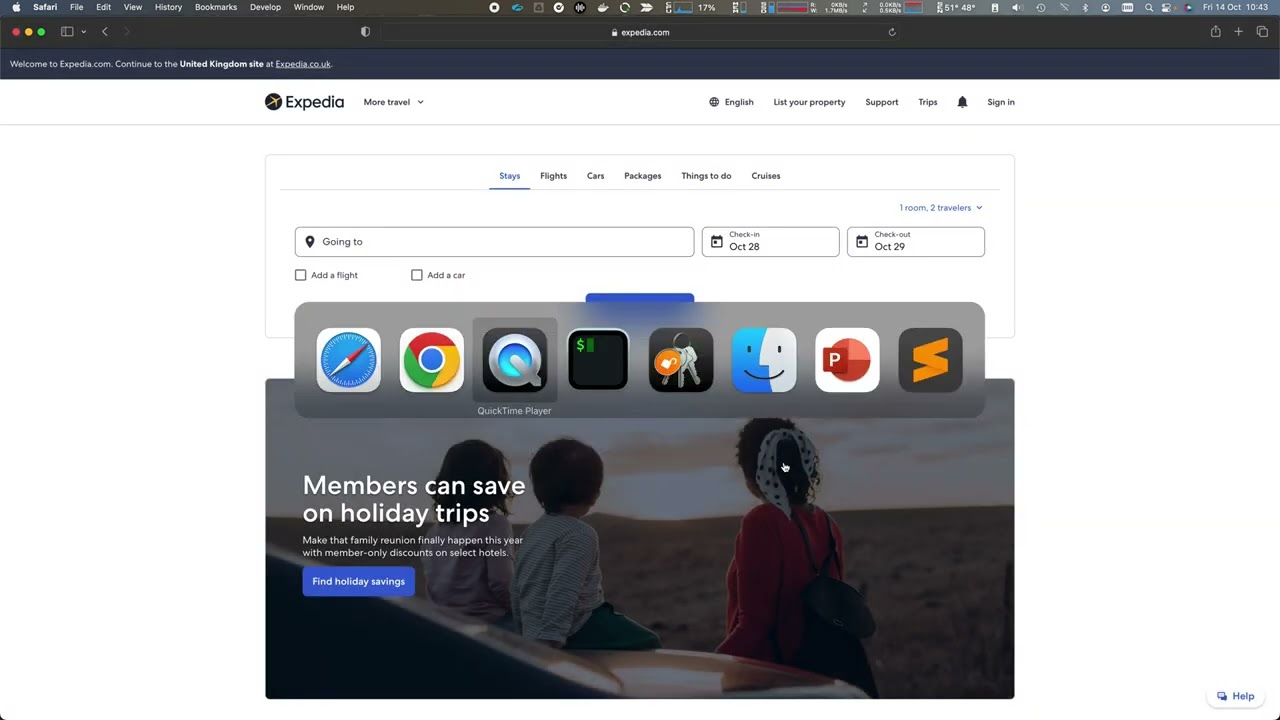Expand the More travel dropdown
The height and width of the screenshot is (720, 1280).
(x=393, y=102)
